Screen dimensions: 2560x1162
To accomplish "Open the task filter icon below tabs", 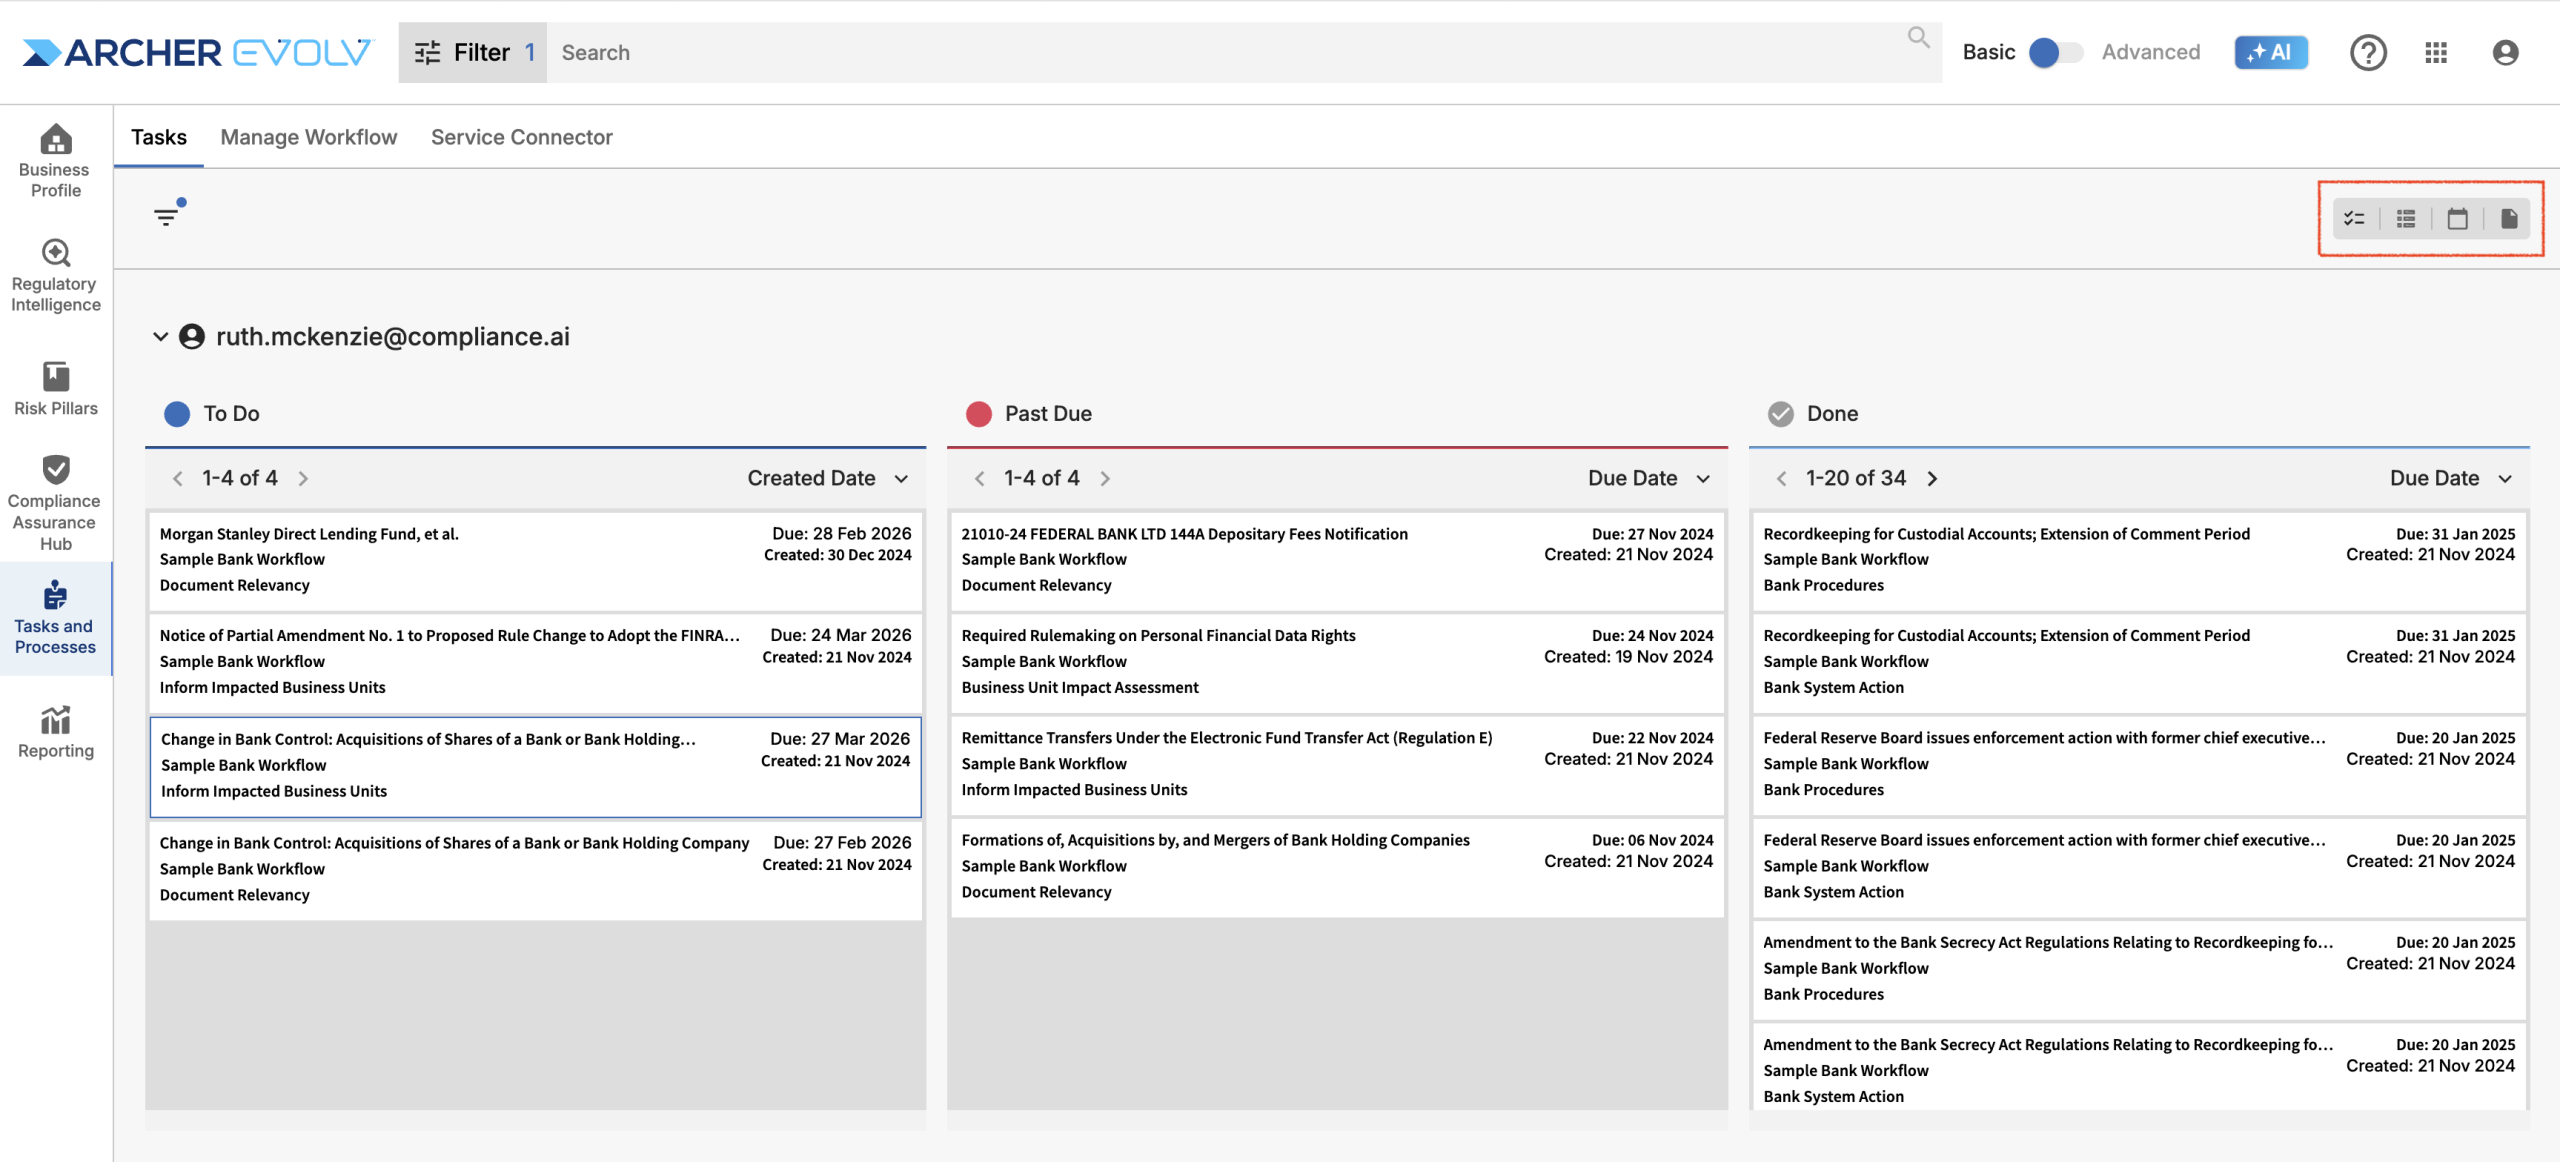I will [x=167, y=215].
